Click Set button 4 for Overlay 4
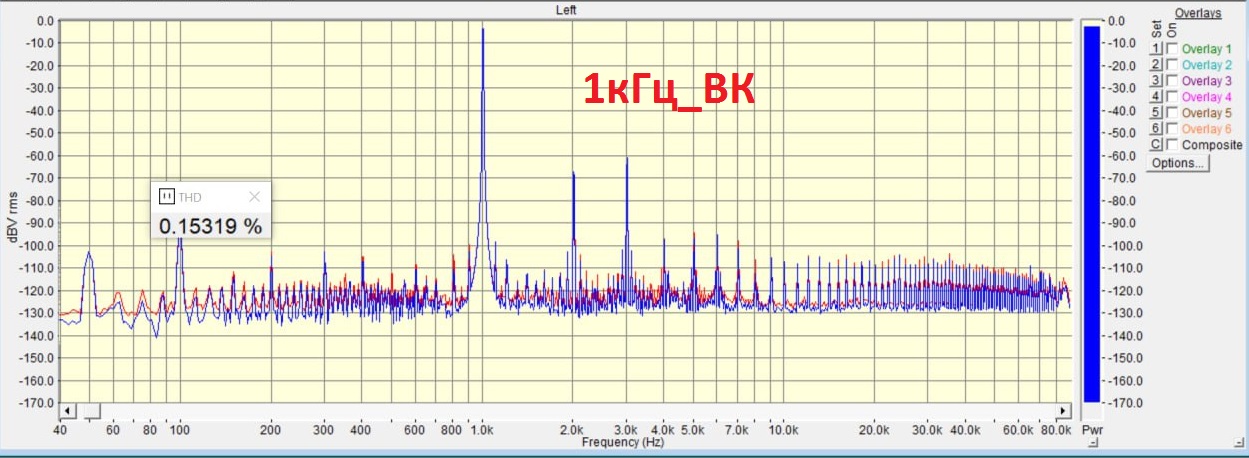 1155,97
